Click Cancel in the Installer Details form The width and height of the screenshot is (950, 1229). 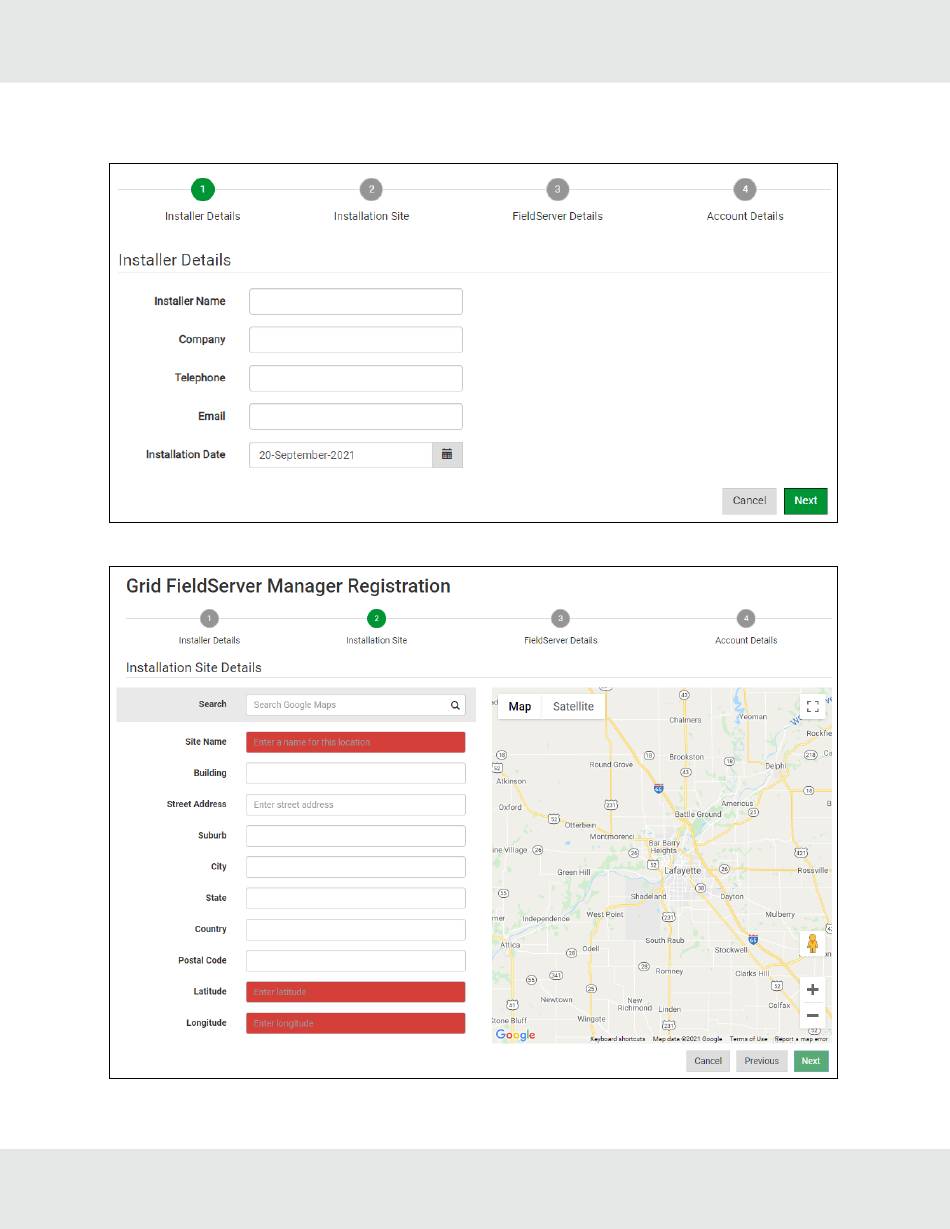click(x=749, y=500)
